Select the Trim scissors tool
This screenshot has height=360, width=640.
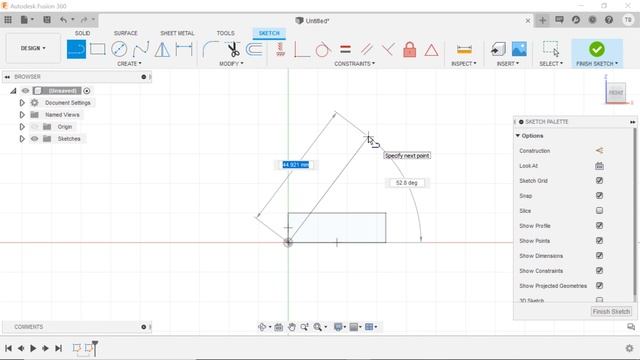[233, 49]
